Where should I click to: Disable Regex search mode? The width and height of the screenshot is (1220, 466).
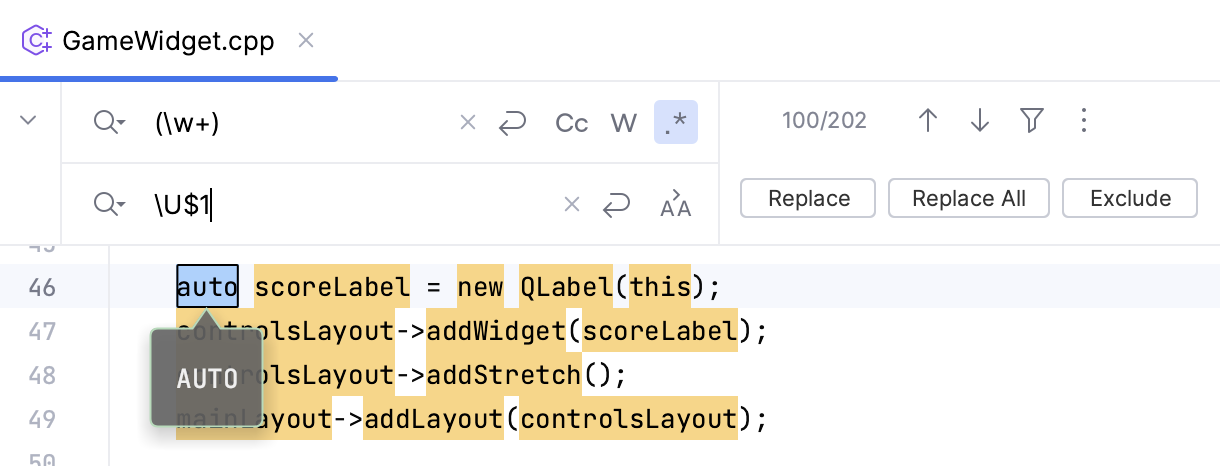676,123
